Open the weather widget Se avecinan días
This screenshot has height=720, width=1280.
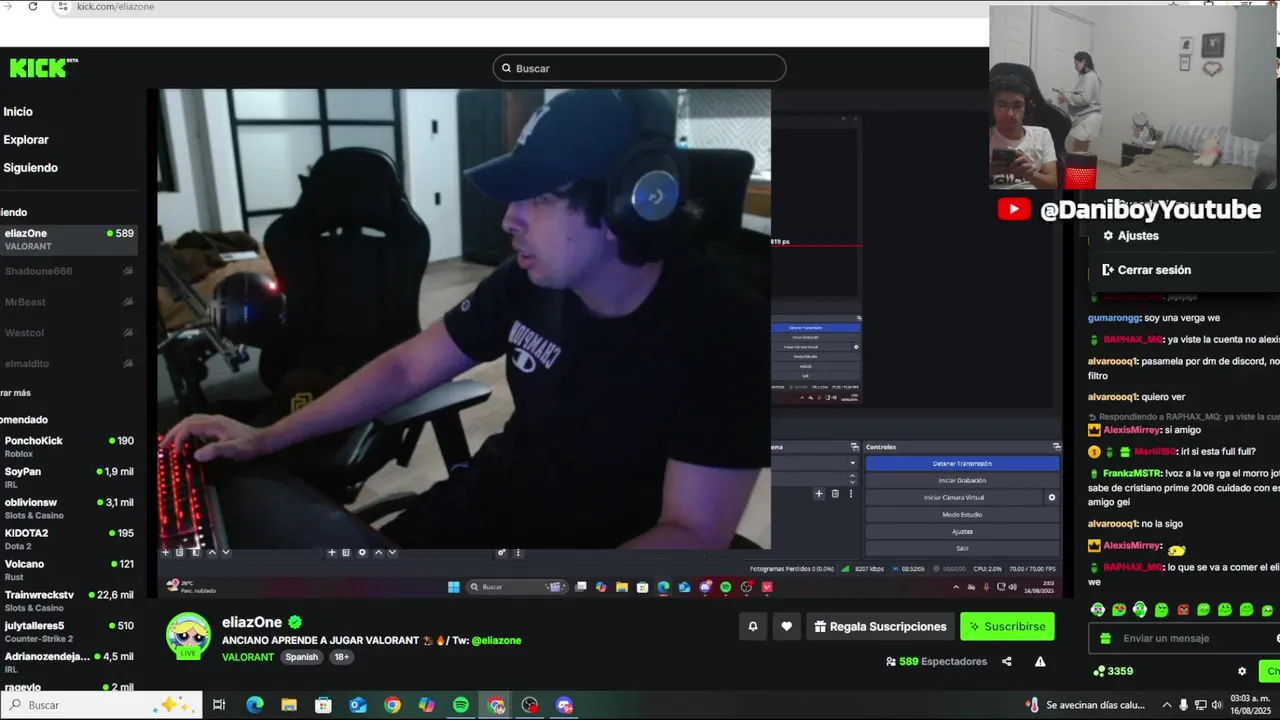tap(1084, 705)
